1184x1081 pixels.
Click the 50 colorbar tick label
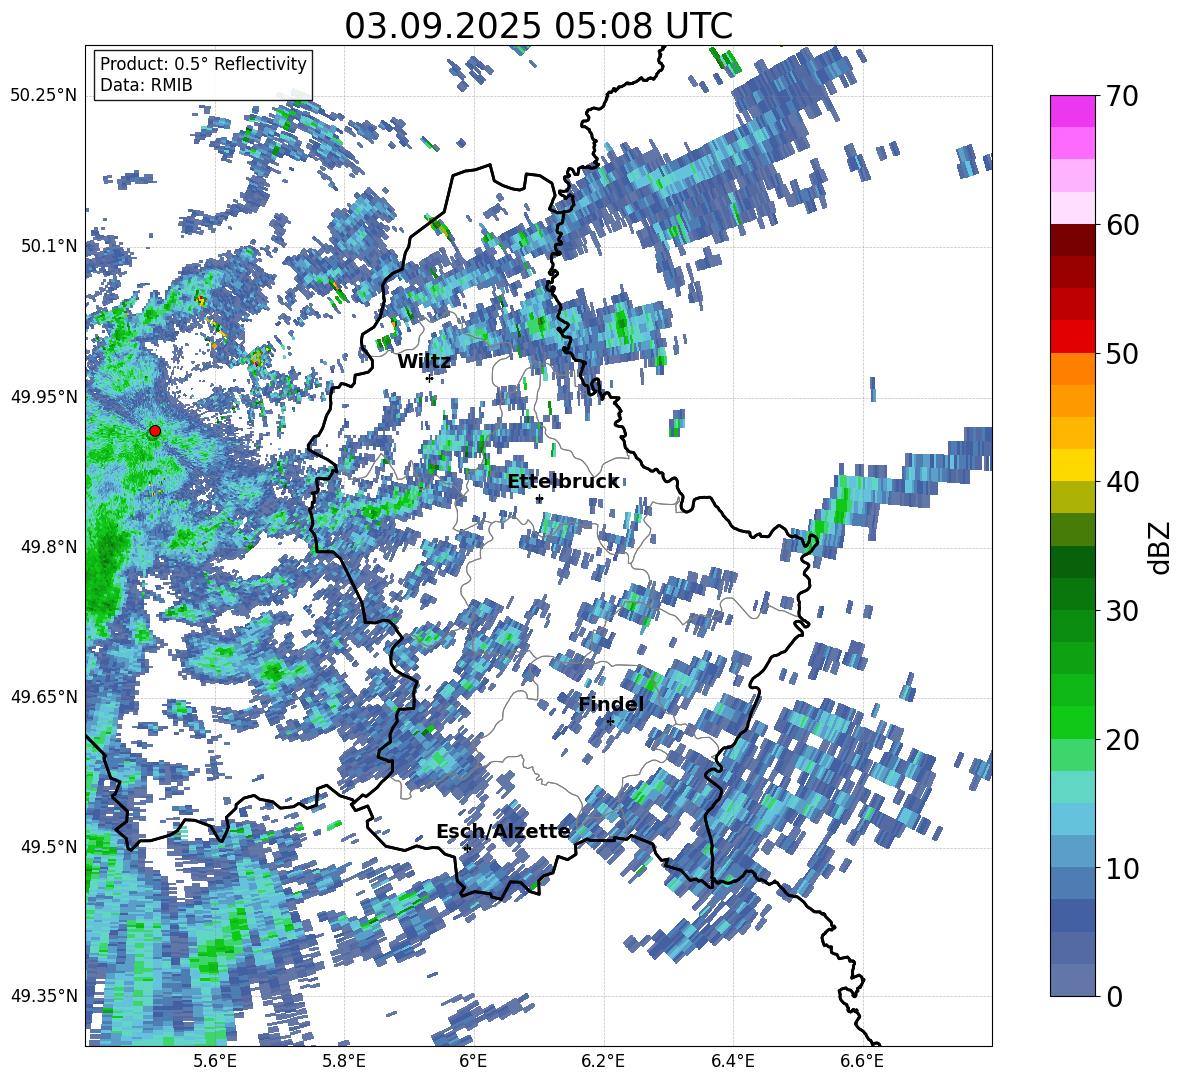1122,354
